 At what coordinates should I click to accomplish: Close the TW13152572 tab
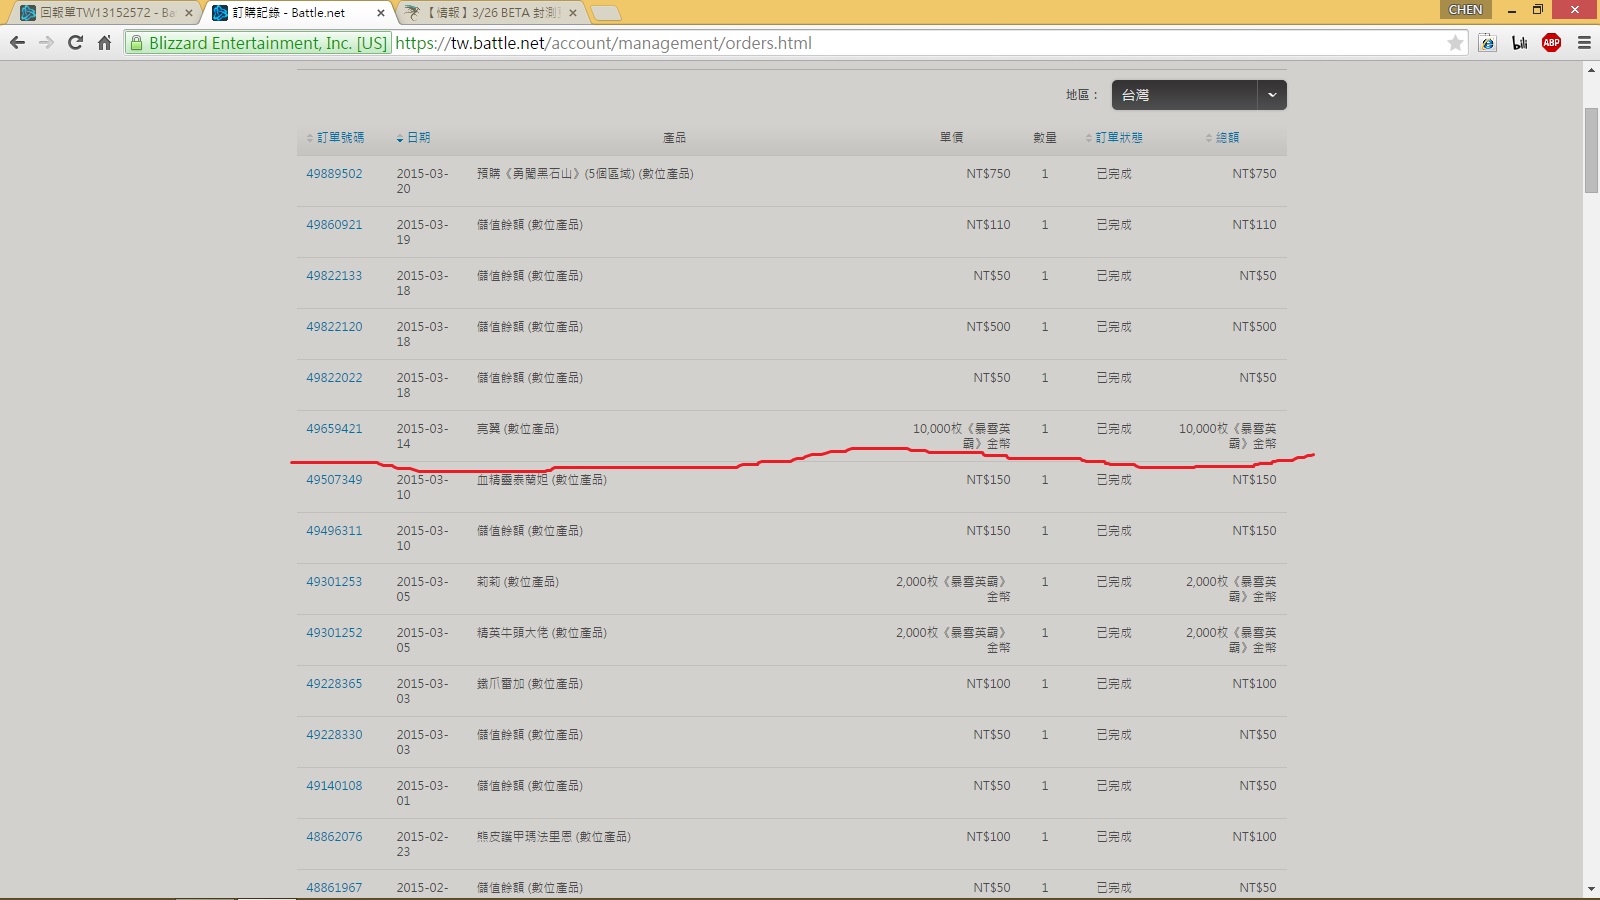[x=188, y=13]
